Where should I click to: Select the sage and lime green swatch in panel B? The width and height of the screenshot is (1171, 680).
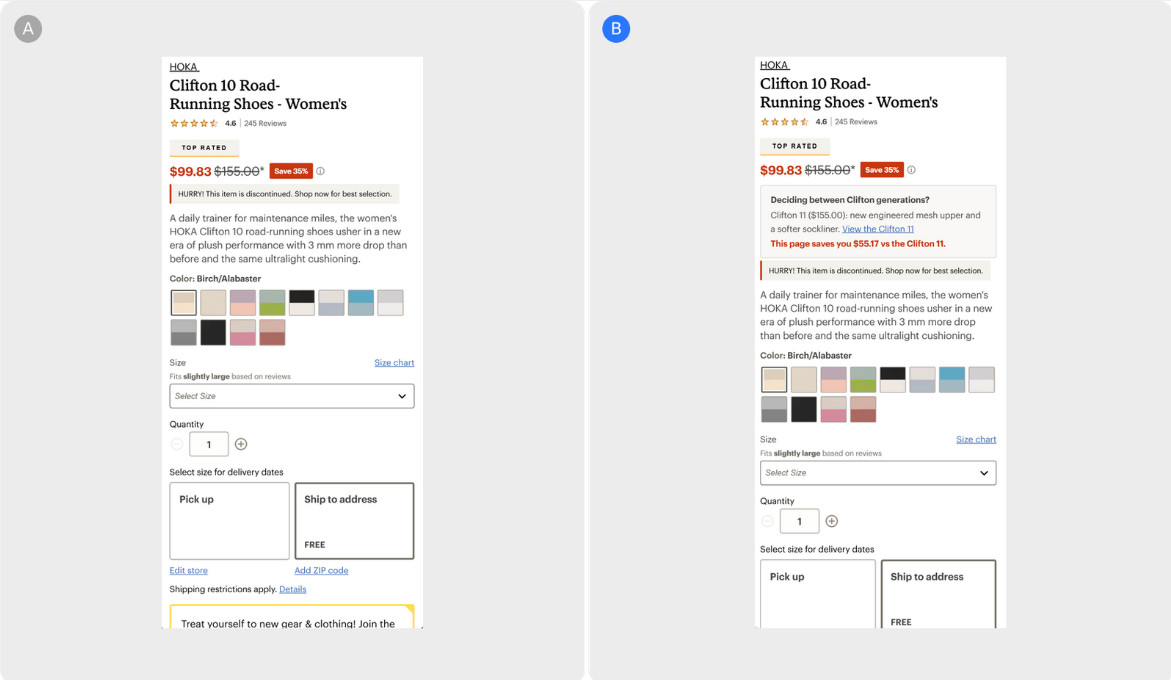[x=863, y=379]
